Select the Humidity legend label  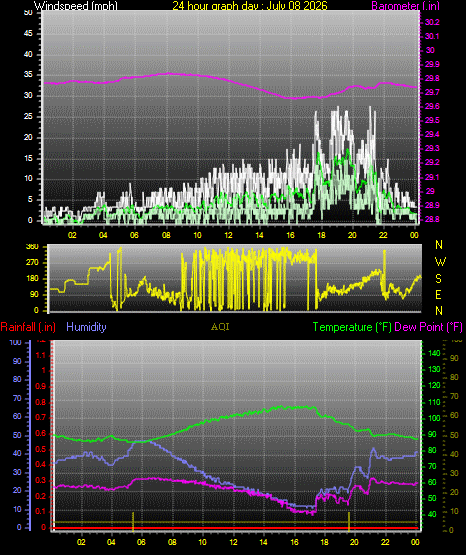click(x=86, y=327)
